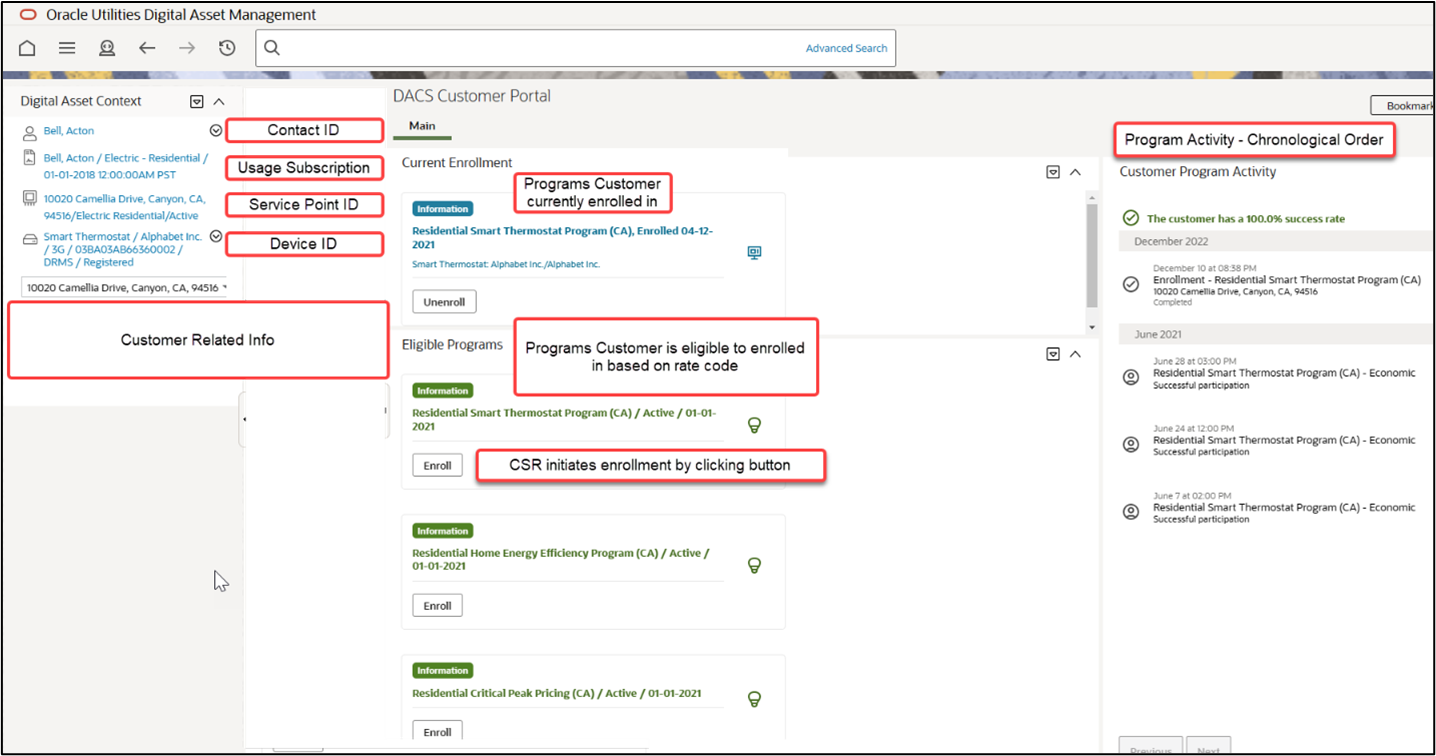Image resolution: width=1436 pixels, height=756 pixels.
Task: Go back using the left arrow
Action: (147, 48)
